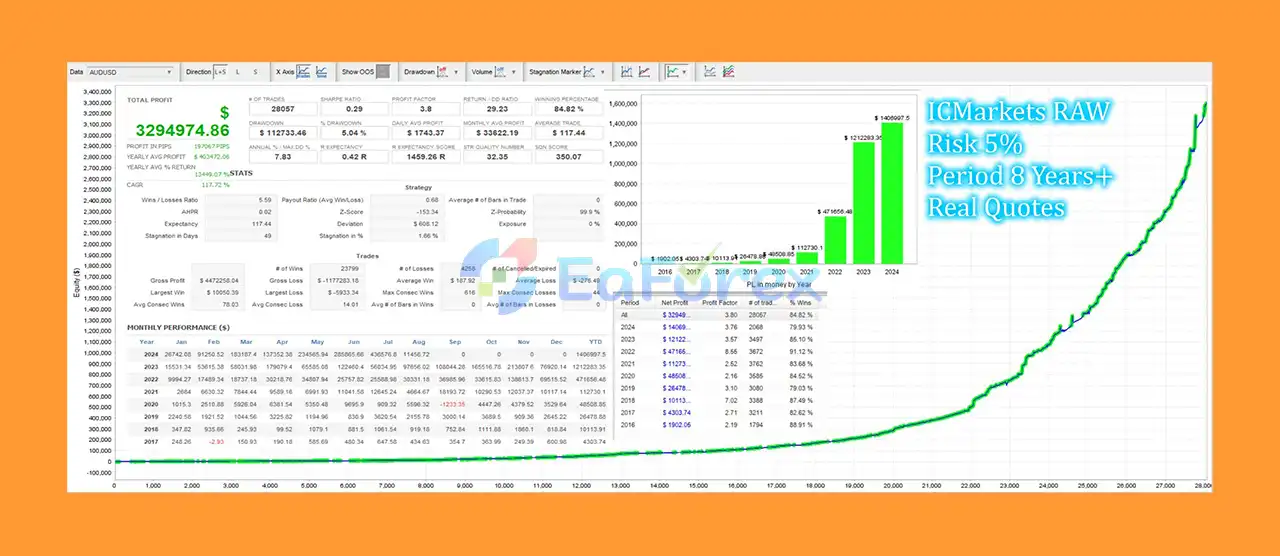
Task: Click the STR Quality Number value 32.35
Action: (496, 156)
